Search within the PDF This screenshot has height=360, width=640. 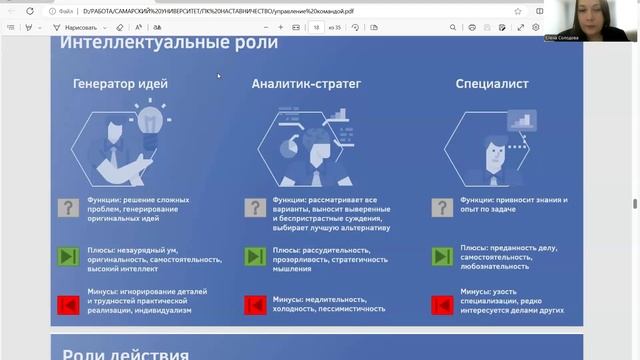tap(453, 27)
